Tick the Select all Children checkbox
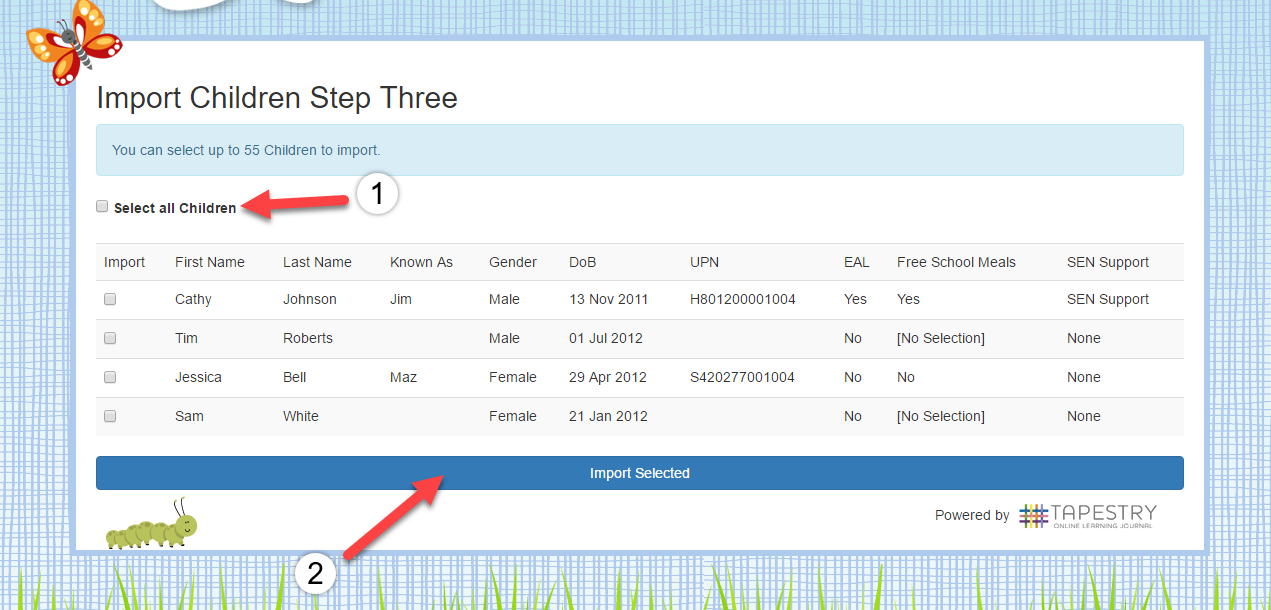The height and width of the screenshot is (610, 1271). (x=102, y=207)
